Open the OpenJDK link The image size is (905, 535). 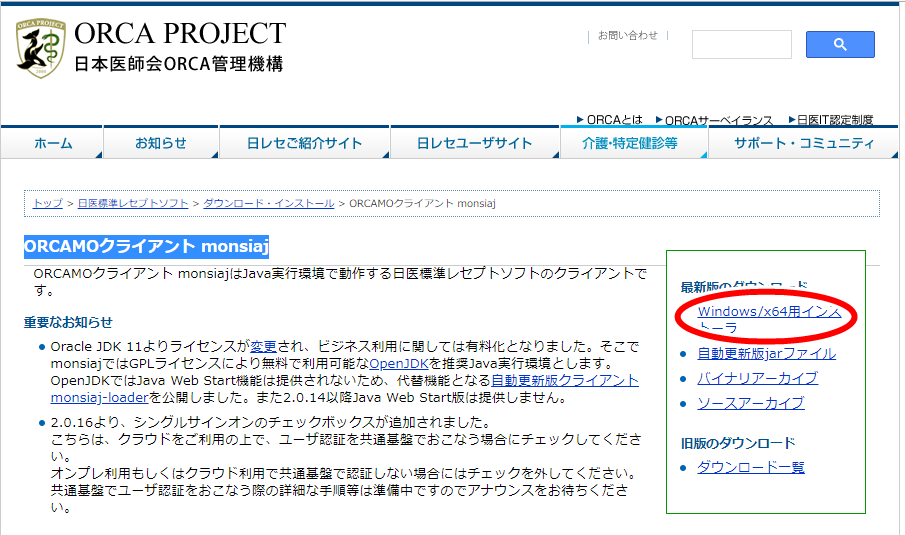pos(399,364)
